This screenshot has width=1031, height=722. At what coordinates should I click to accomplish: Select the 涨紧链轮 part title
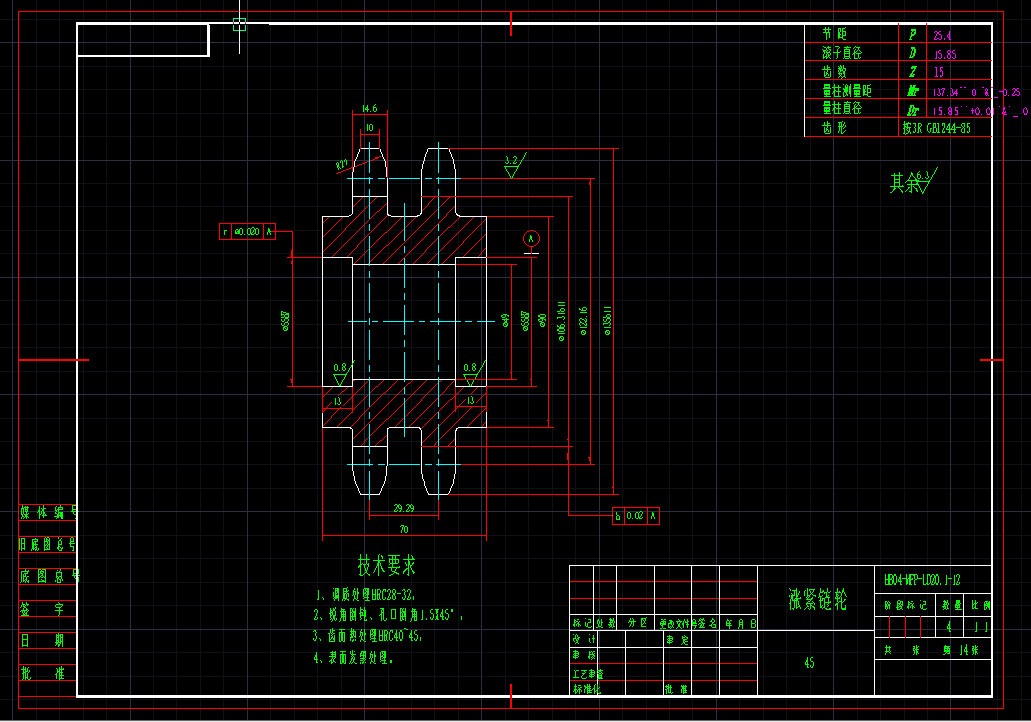pyautogui.click(x=817, y=599)
